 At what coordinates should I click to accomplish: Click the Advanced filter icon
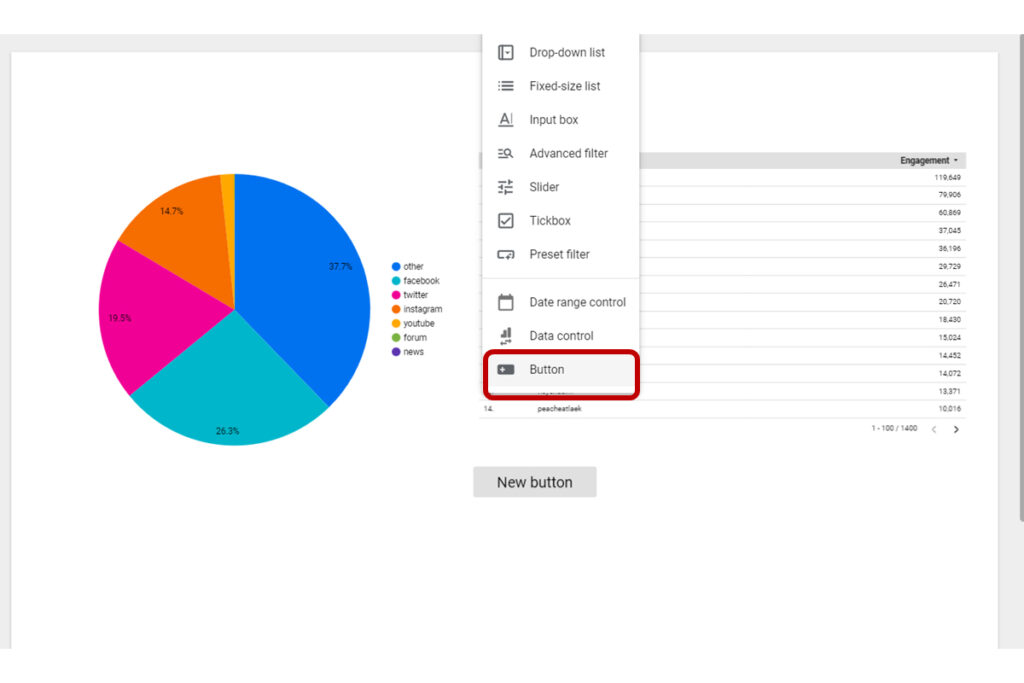pos(505,153)
